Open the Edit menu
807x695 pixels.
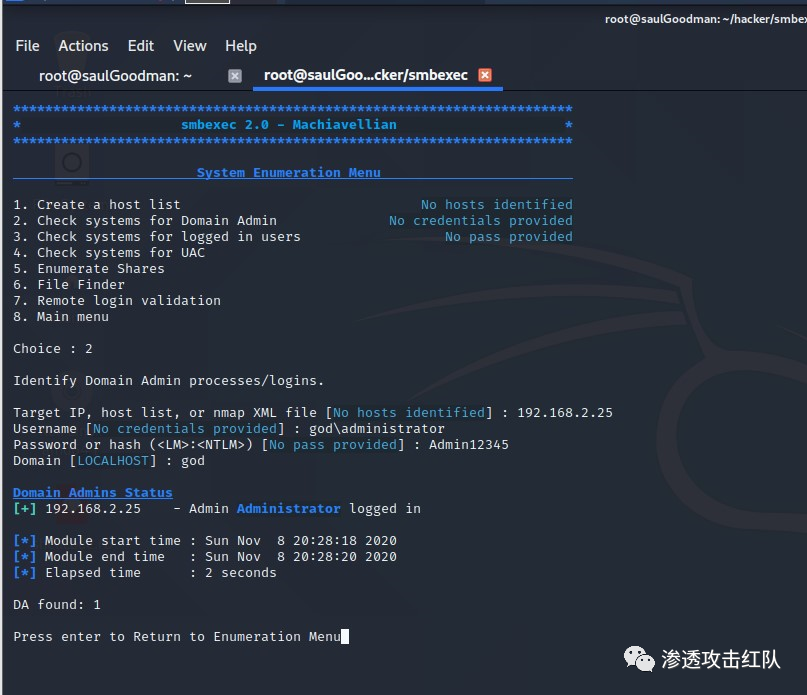pyautogui.click(x=141, y=46)
